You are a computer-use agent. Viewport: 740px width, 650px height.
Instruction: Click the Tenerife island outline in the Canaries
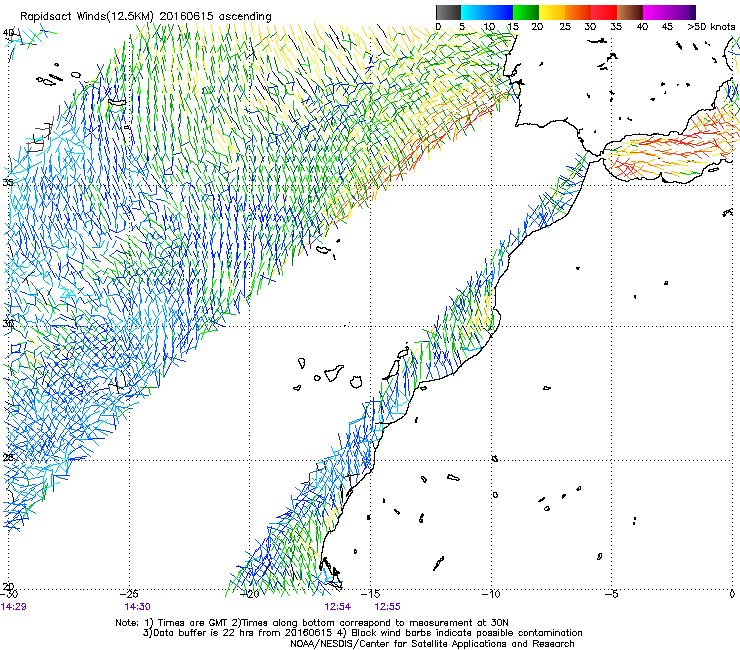[334, 372]
